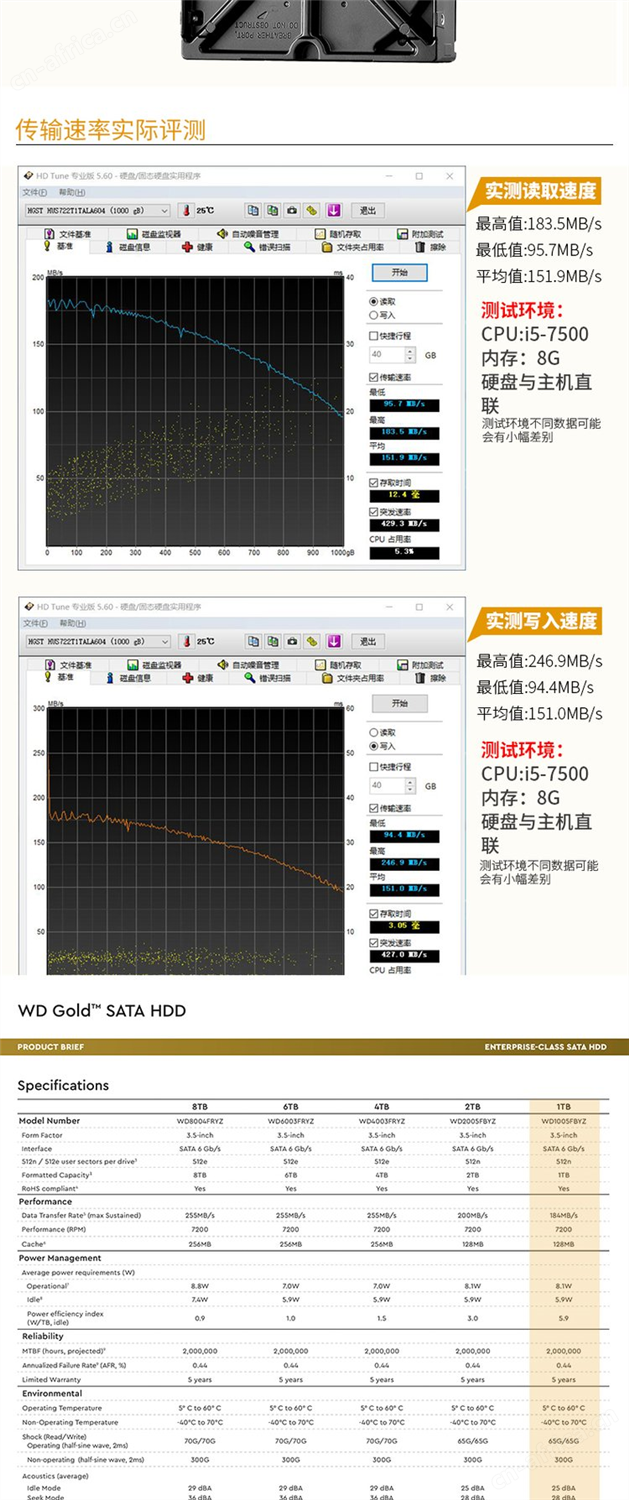Click 退出 button in write-test window
The image size is (629, 1500).
point(367,641)
